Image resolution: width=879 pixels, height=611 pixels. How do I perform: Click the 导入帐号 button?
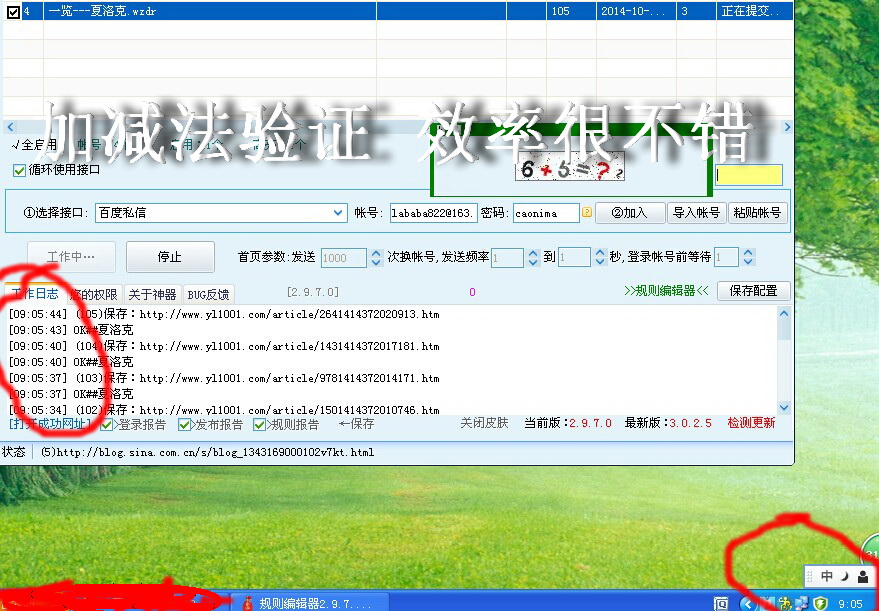[x=695, y=213]
